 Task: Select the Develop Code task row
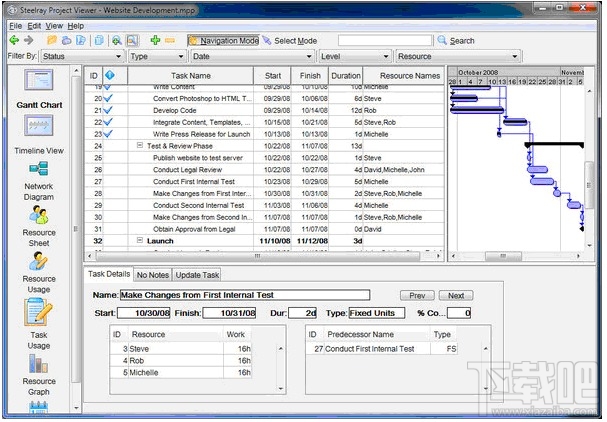(264, 110)
